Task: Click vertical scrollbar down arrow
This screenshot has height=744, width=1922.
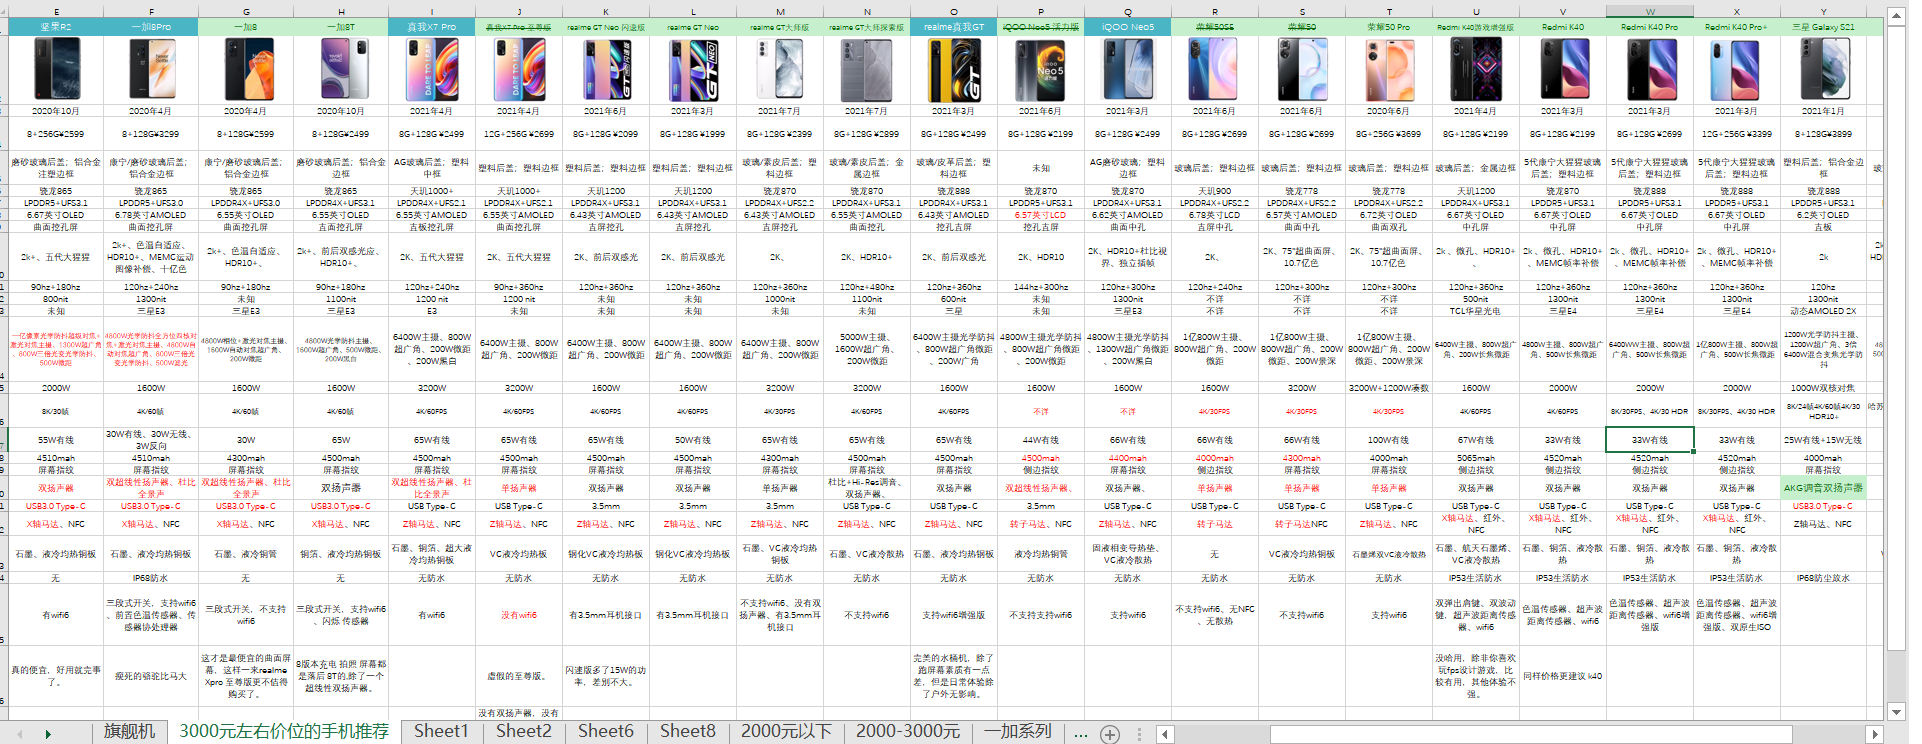Action: [1896, 712]
